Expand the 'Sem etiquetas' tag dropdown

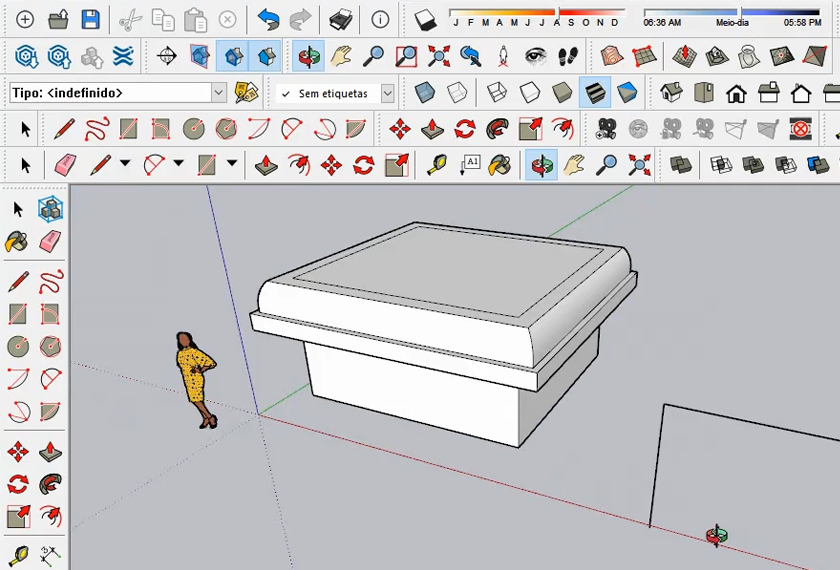(387, 93)
